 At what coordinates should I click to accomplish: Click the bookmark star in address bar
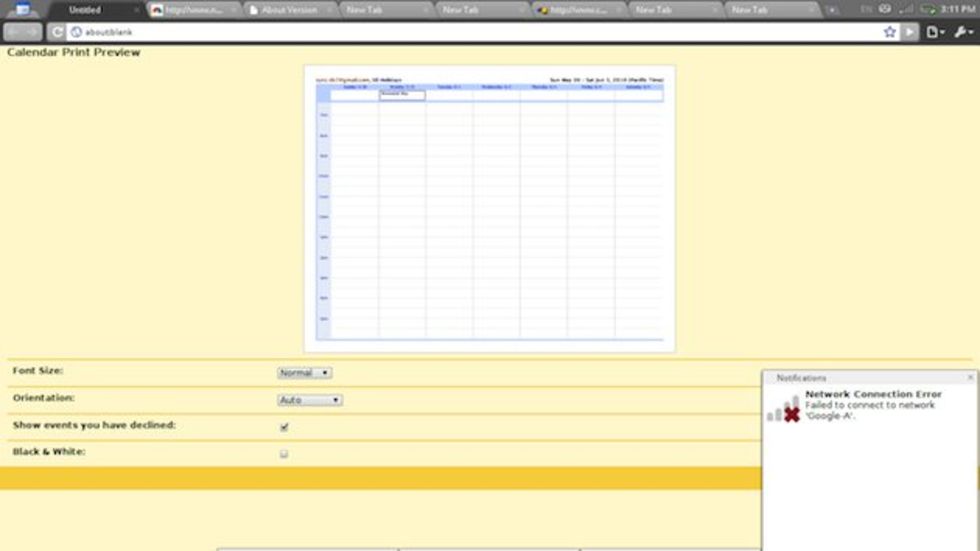(x=889, y=32)
